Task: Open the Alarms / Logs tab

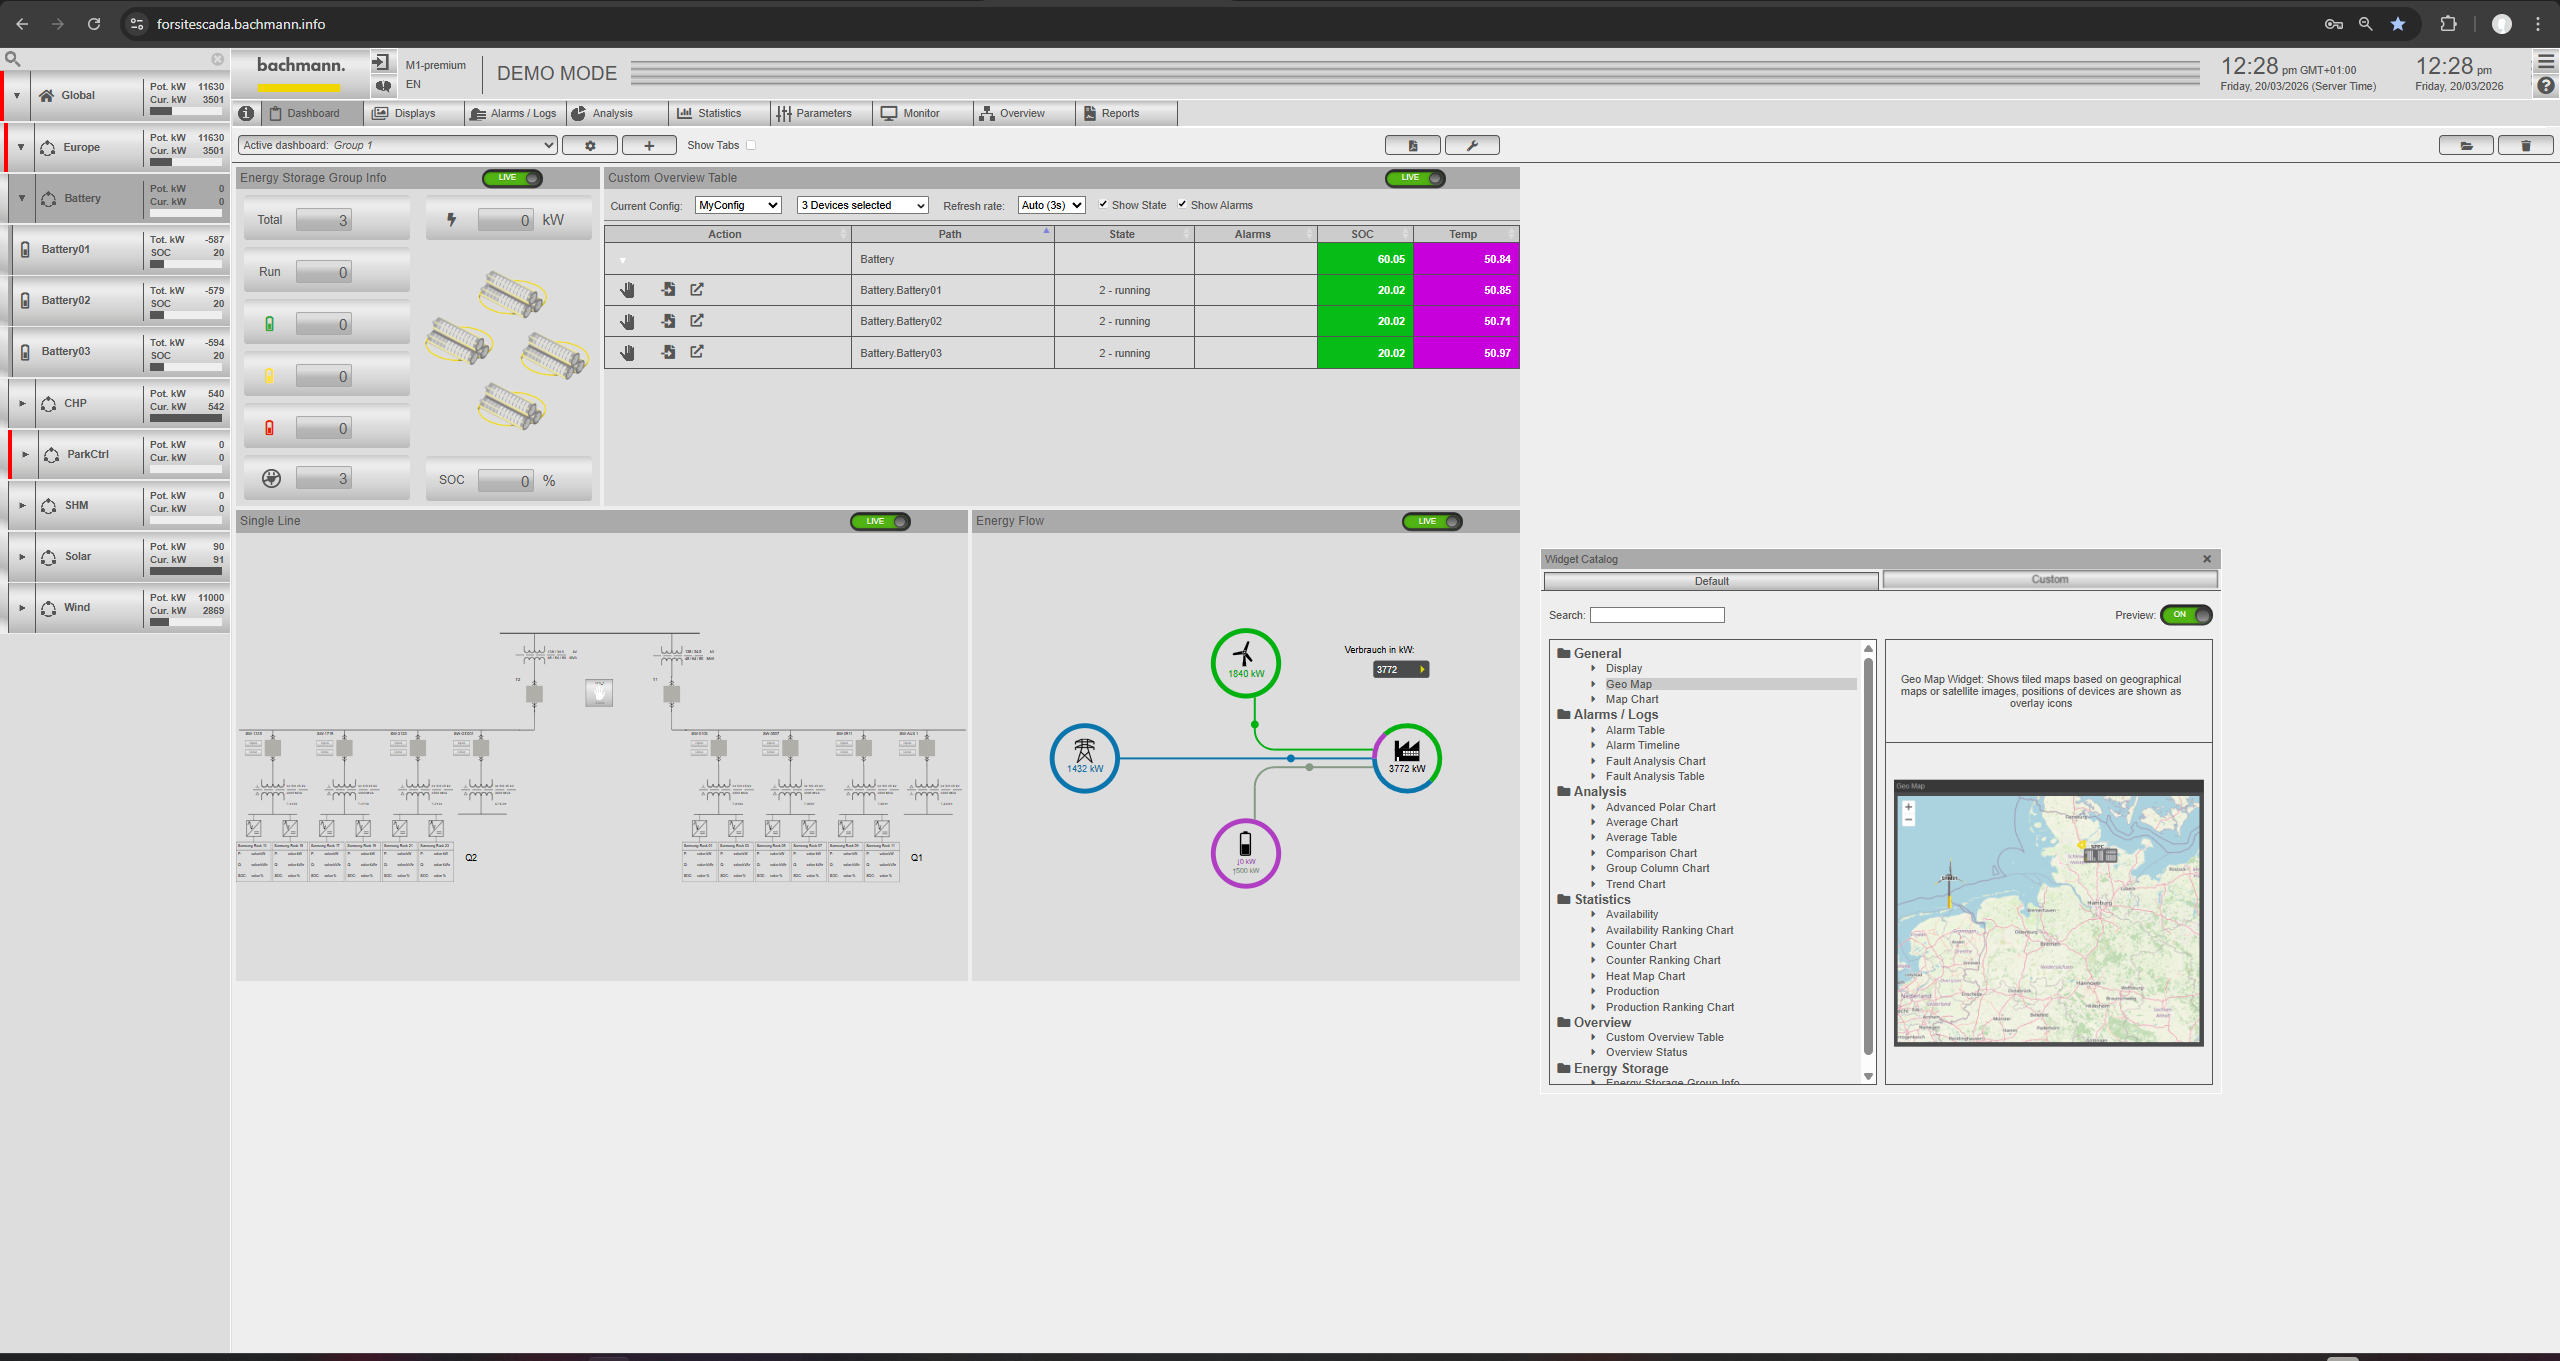Action: click(514, 113)
